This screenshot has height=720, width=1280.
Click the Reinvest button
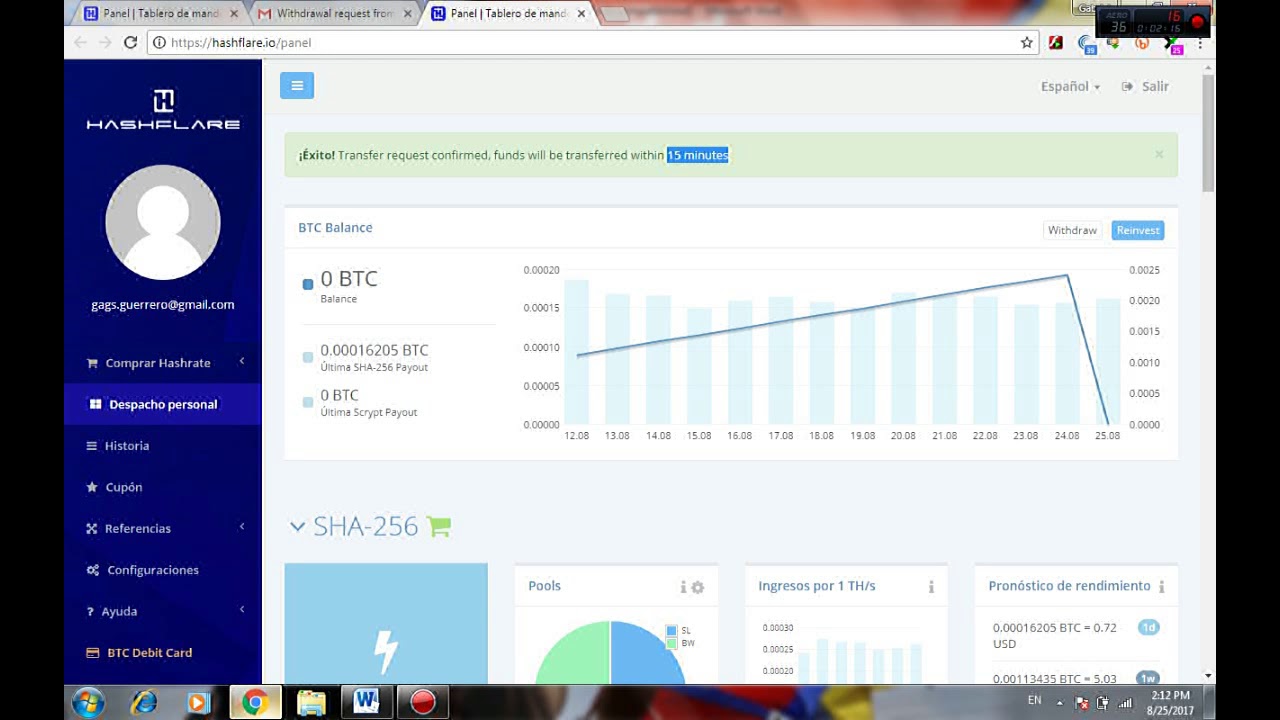pyautogui.click(x=1138, y=230)
